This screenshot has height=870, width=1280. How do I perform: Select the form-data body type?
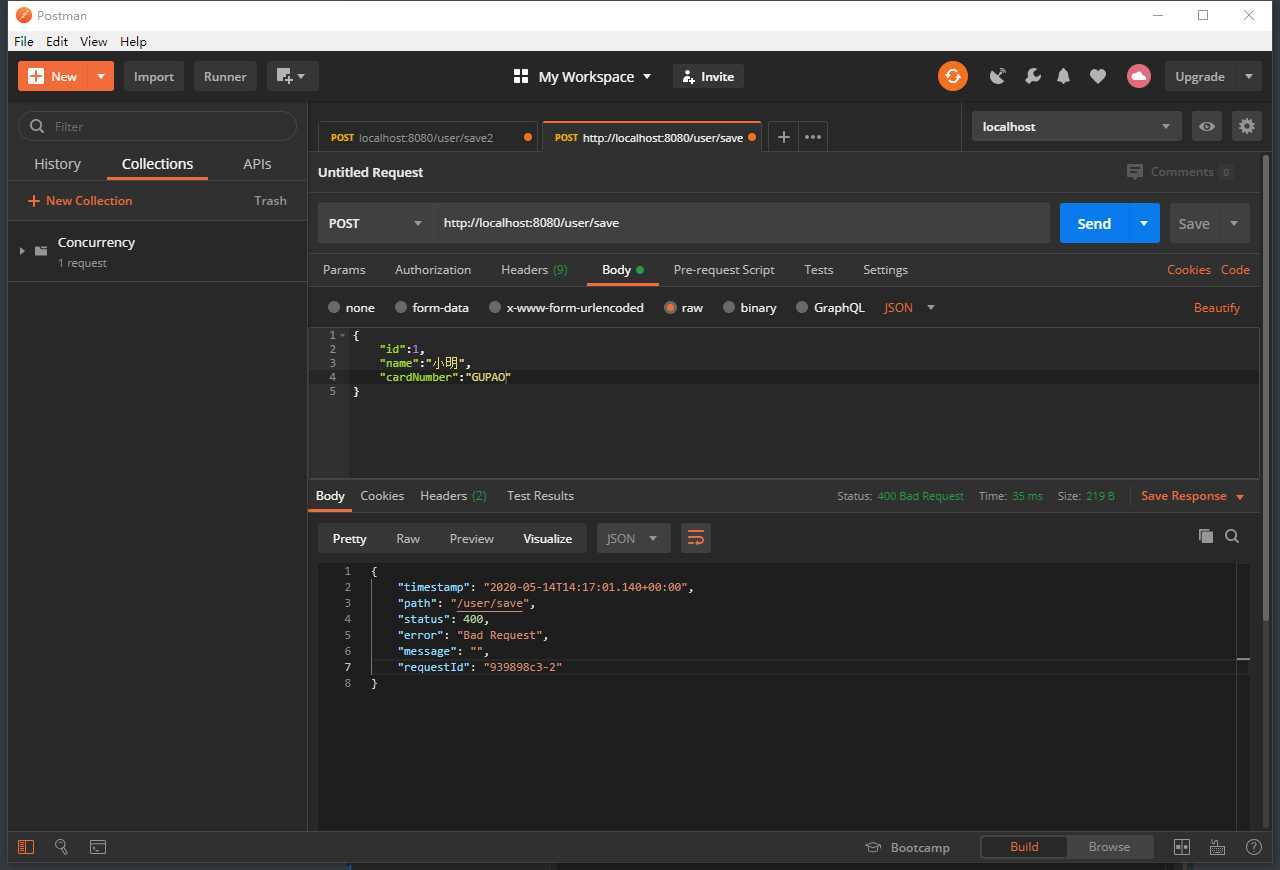(431, 307)
